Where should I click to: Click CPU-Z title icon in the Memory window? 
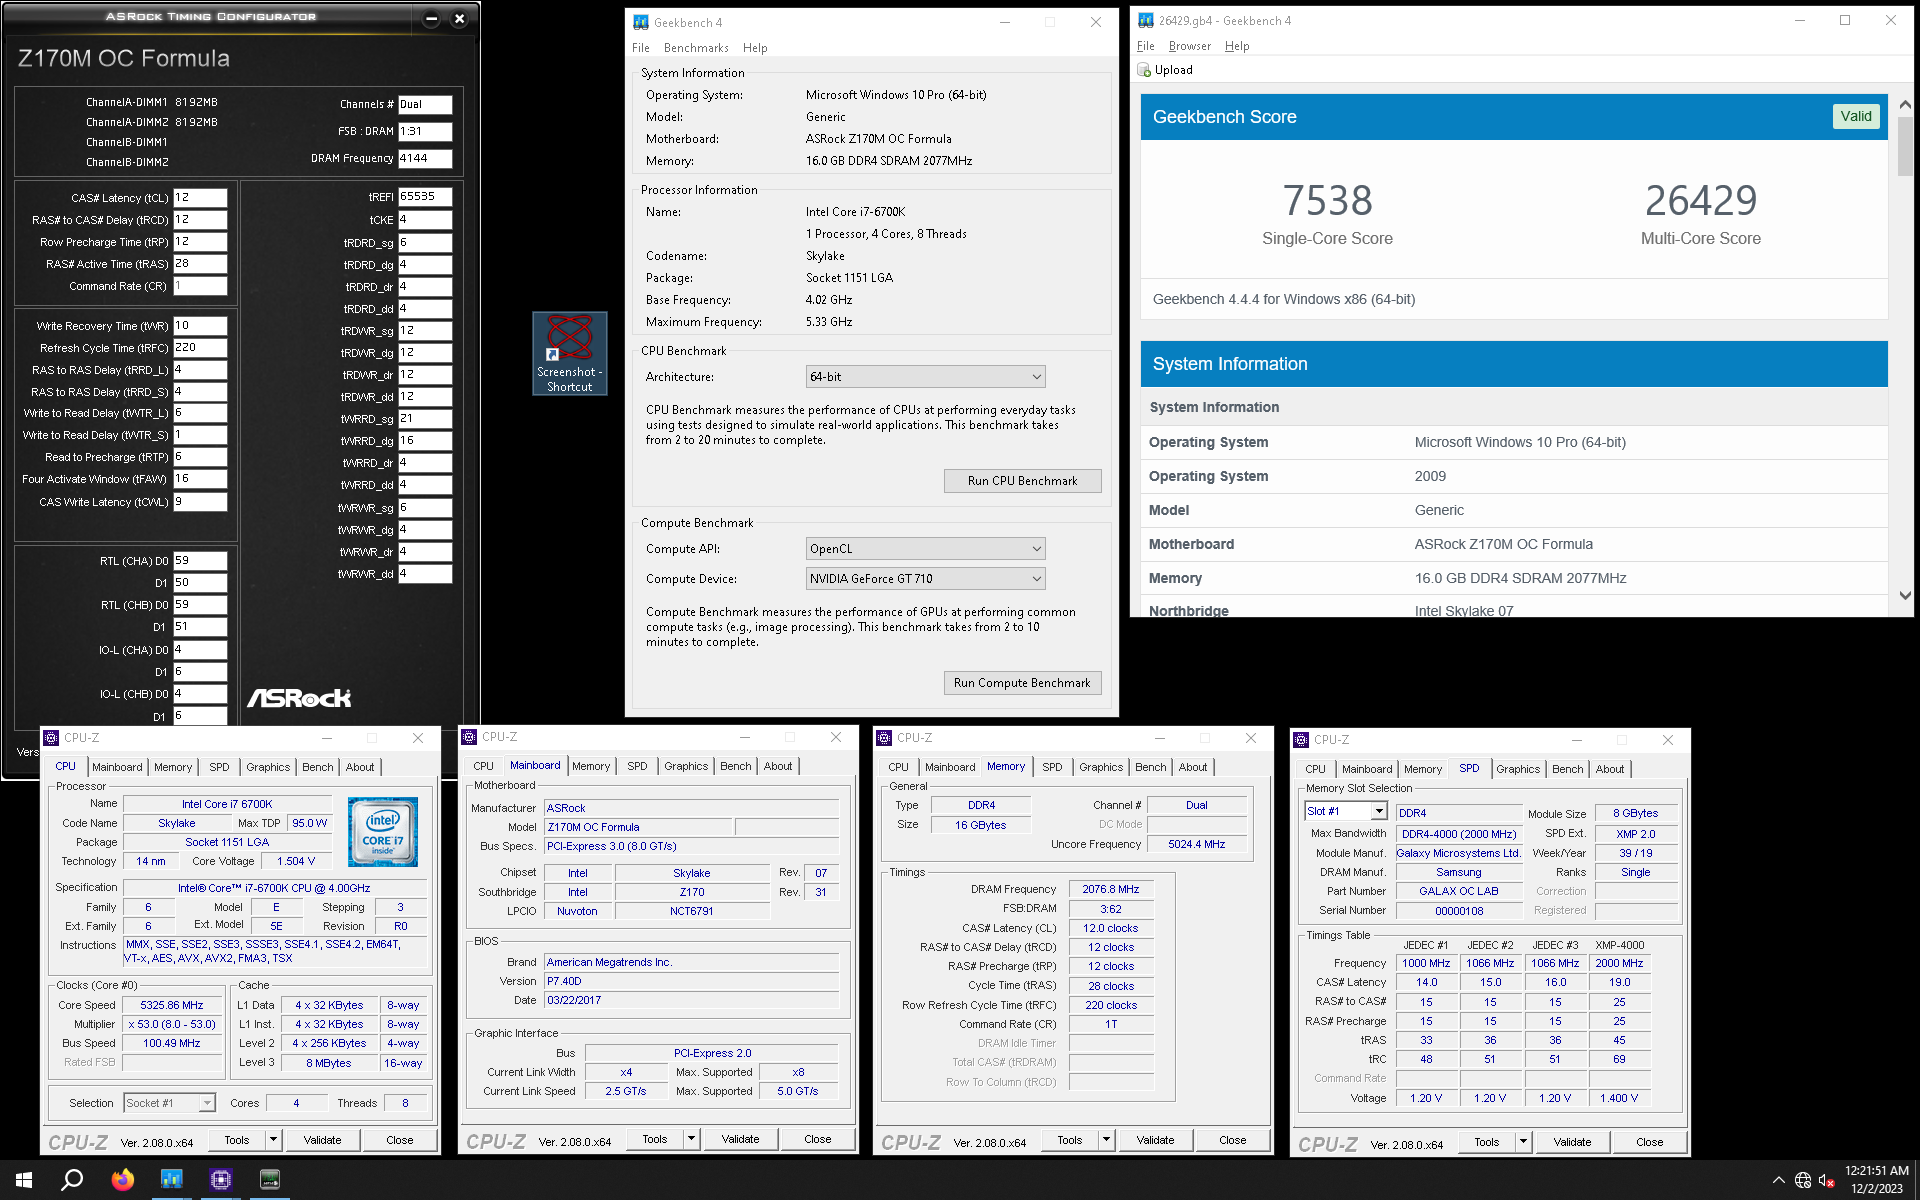click(x=884, y=738)
